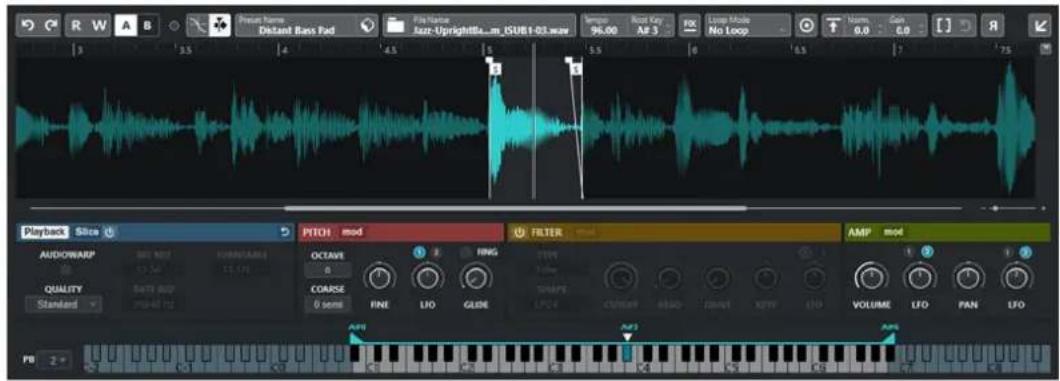1060x381 pixels.
Task: Open the amp mod tab
Action: click(893, 232)
